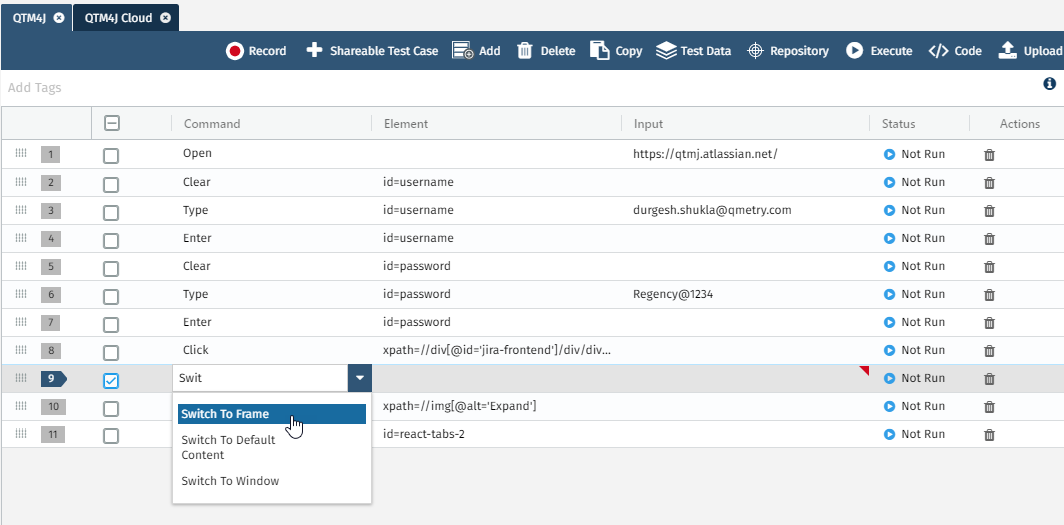This screenshot has height=525, width=1064.
Task: Toggle the select-all checkbox in the header
Action: pos(112,124)
